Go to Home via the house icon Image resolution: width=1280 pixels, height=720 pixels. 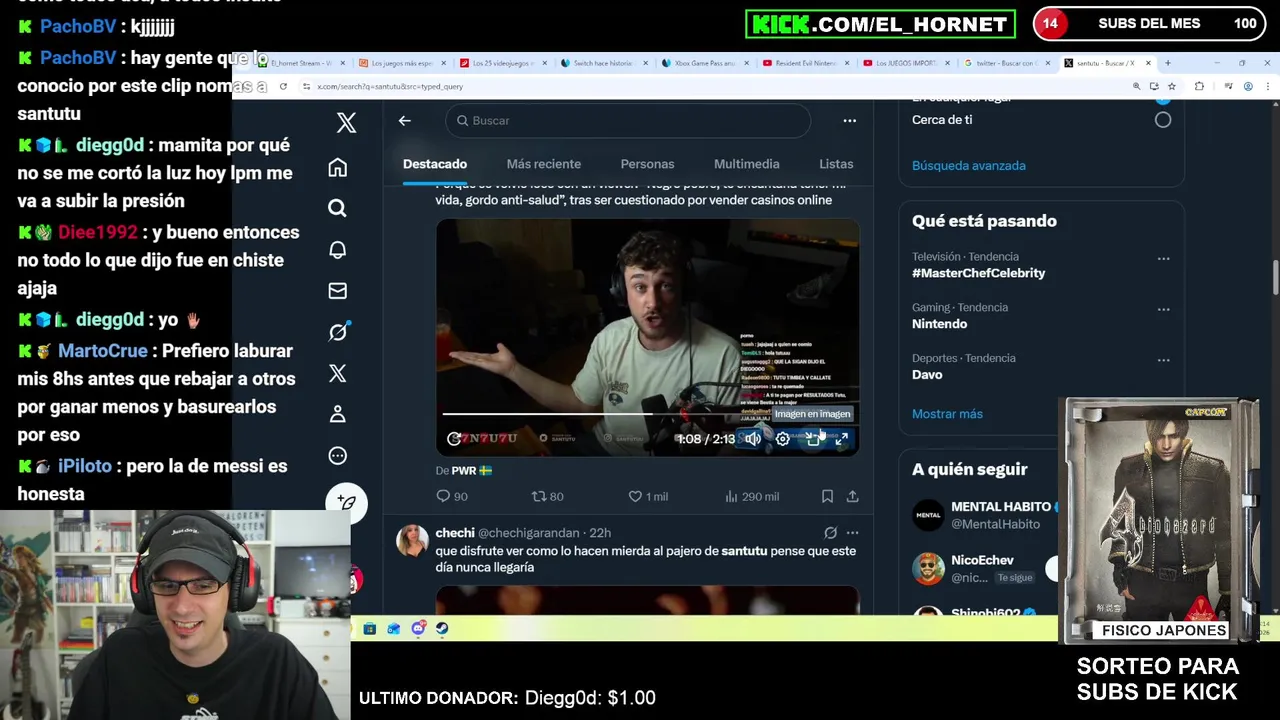point(338,167)
